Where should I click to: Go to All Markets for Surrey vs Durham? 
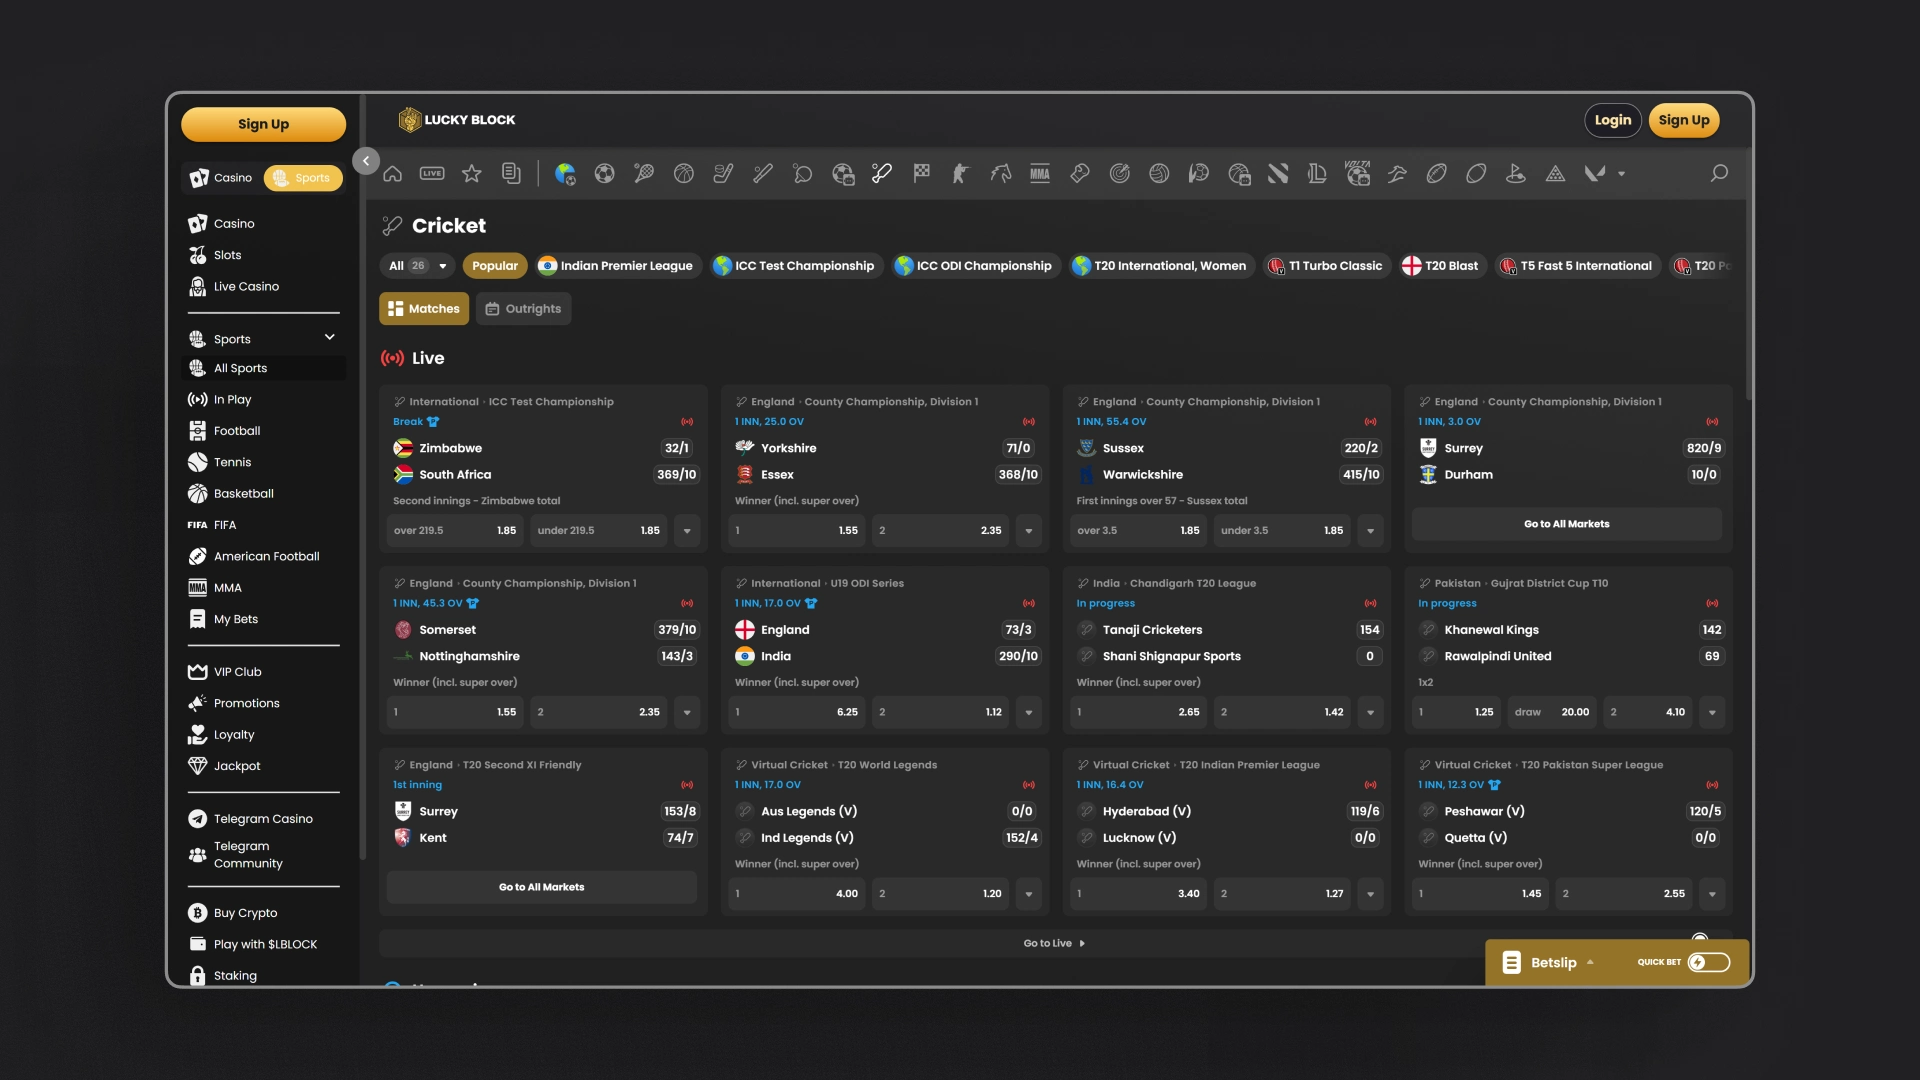(1567, 524)
